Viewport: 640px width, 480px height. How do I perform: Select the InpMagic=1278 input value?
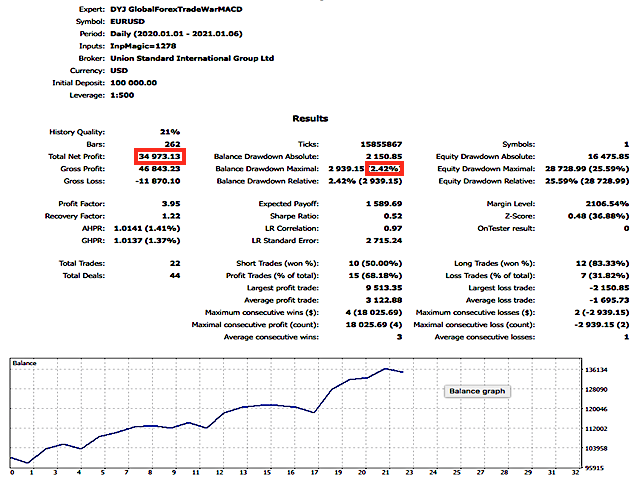coord(143,46)
